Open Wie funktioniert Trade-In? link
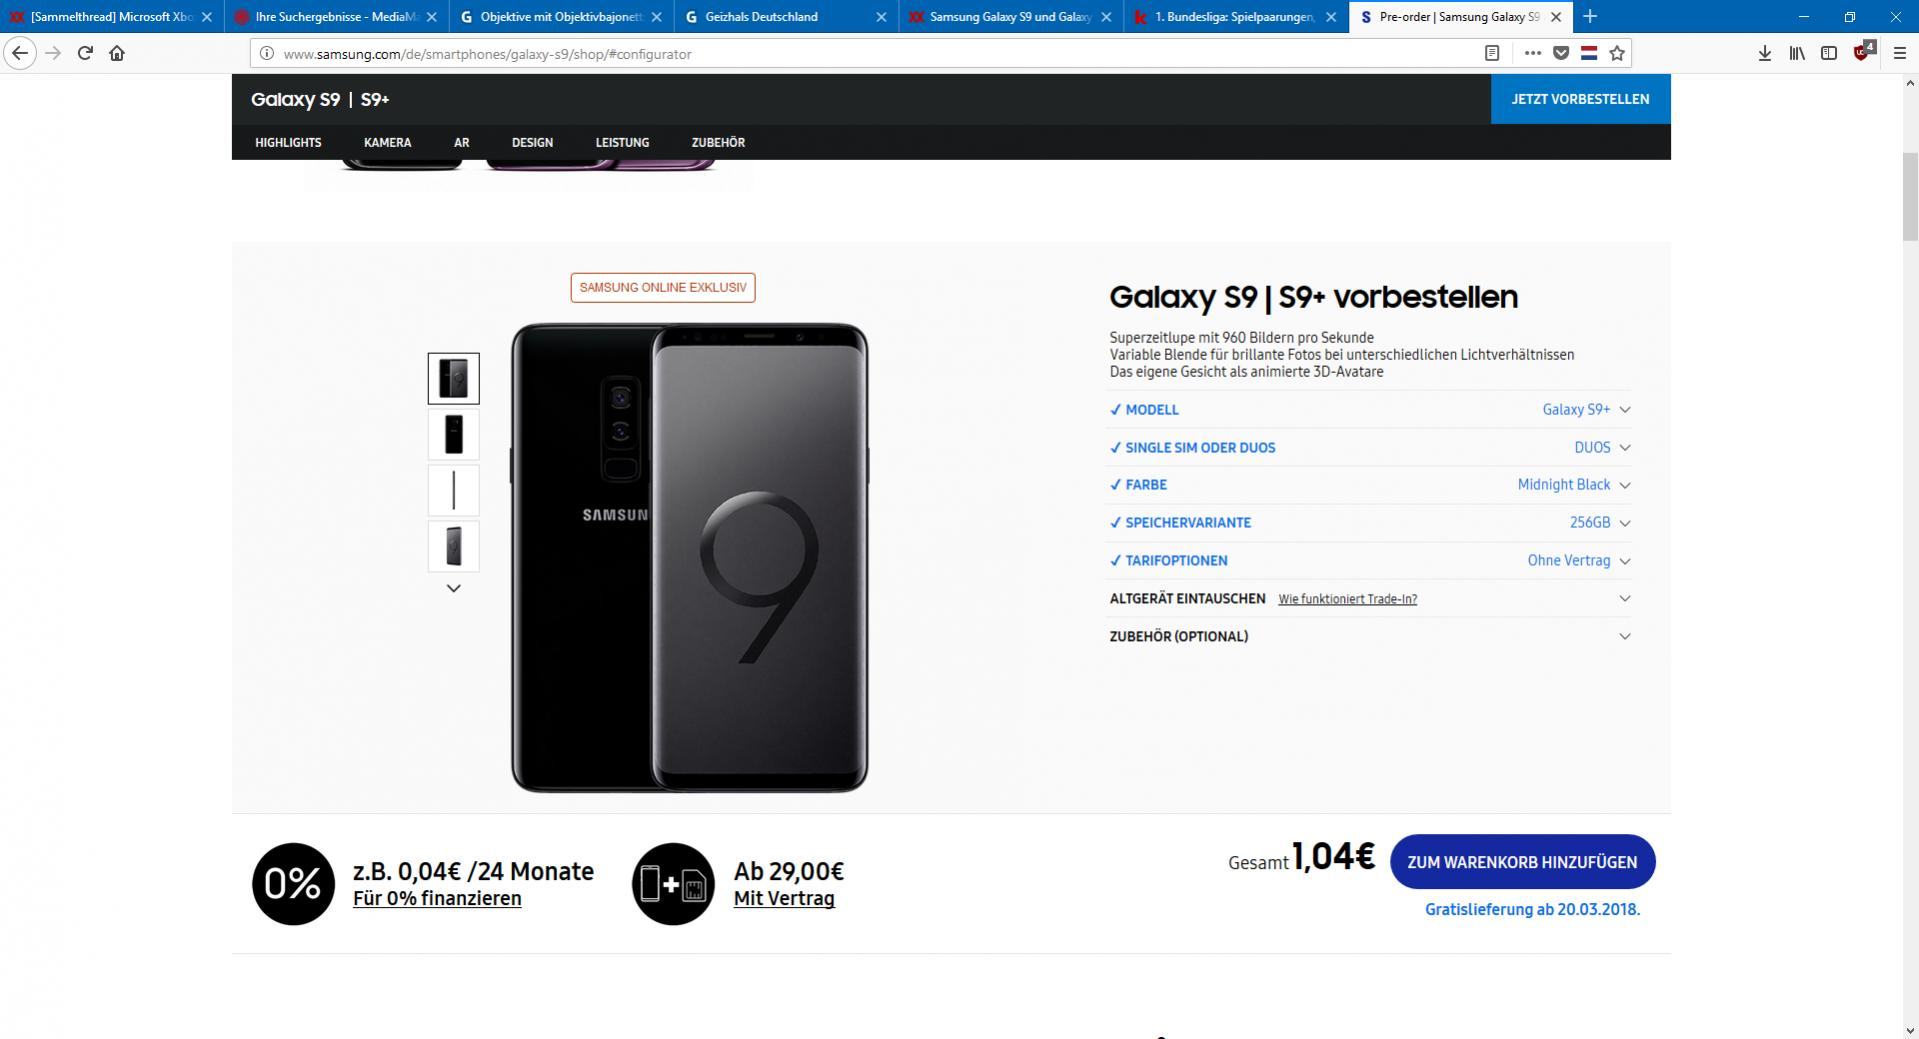The height and width of the screenshot is (1039, 1919). click(1347, 599)
